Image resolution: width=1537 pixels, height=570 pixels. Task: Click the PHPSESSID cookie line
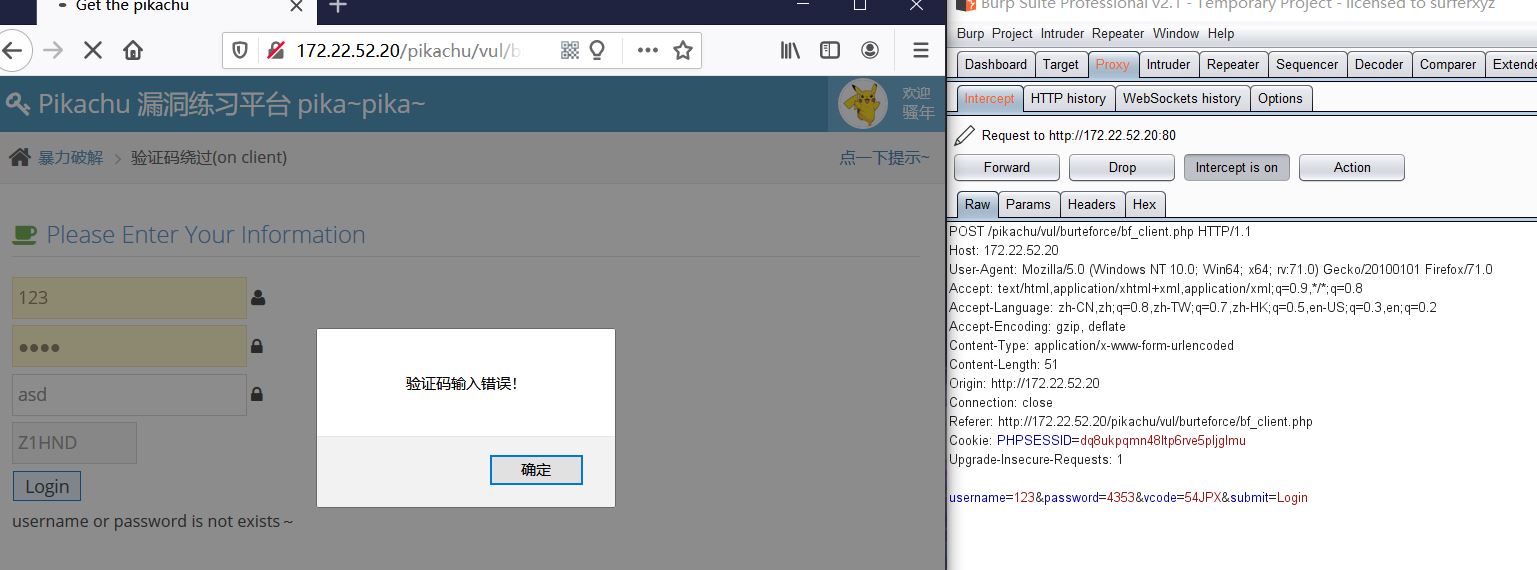tap(1097, 440)
